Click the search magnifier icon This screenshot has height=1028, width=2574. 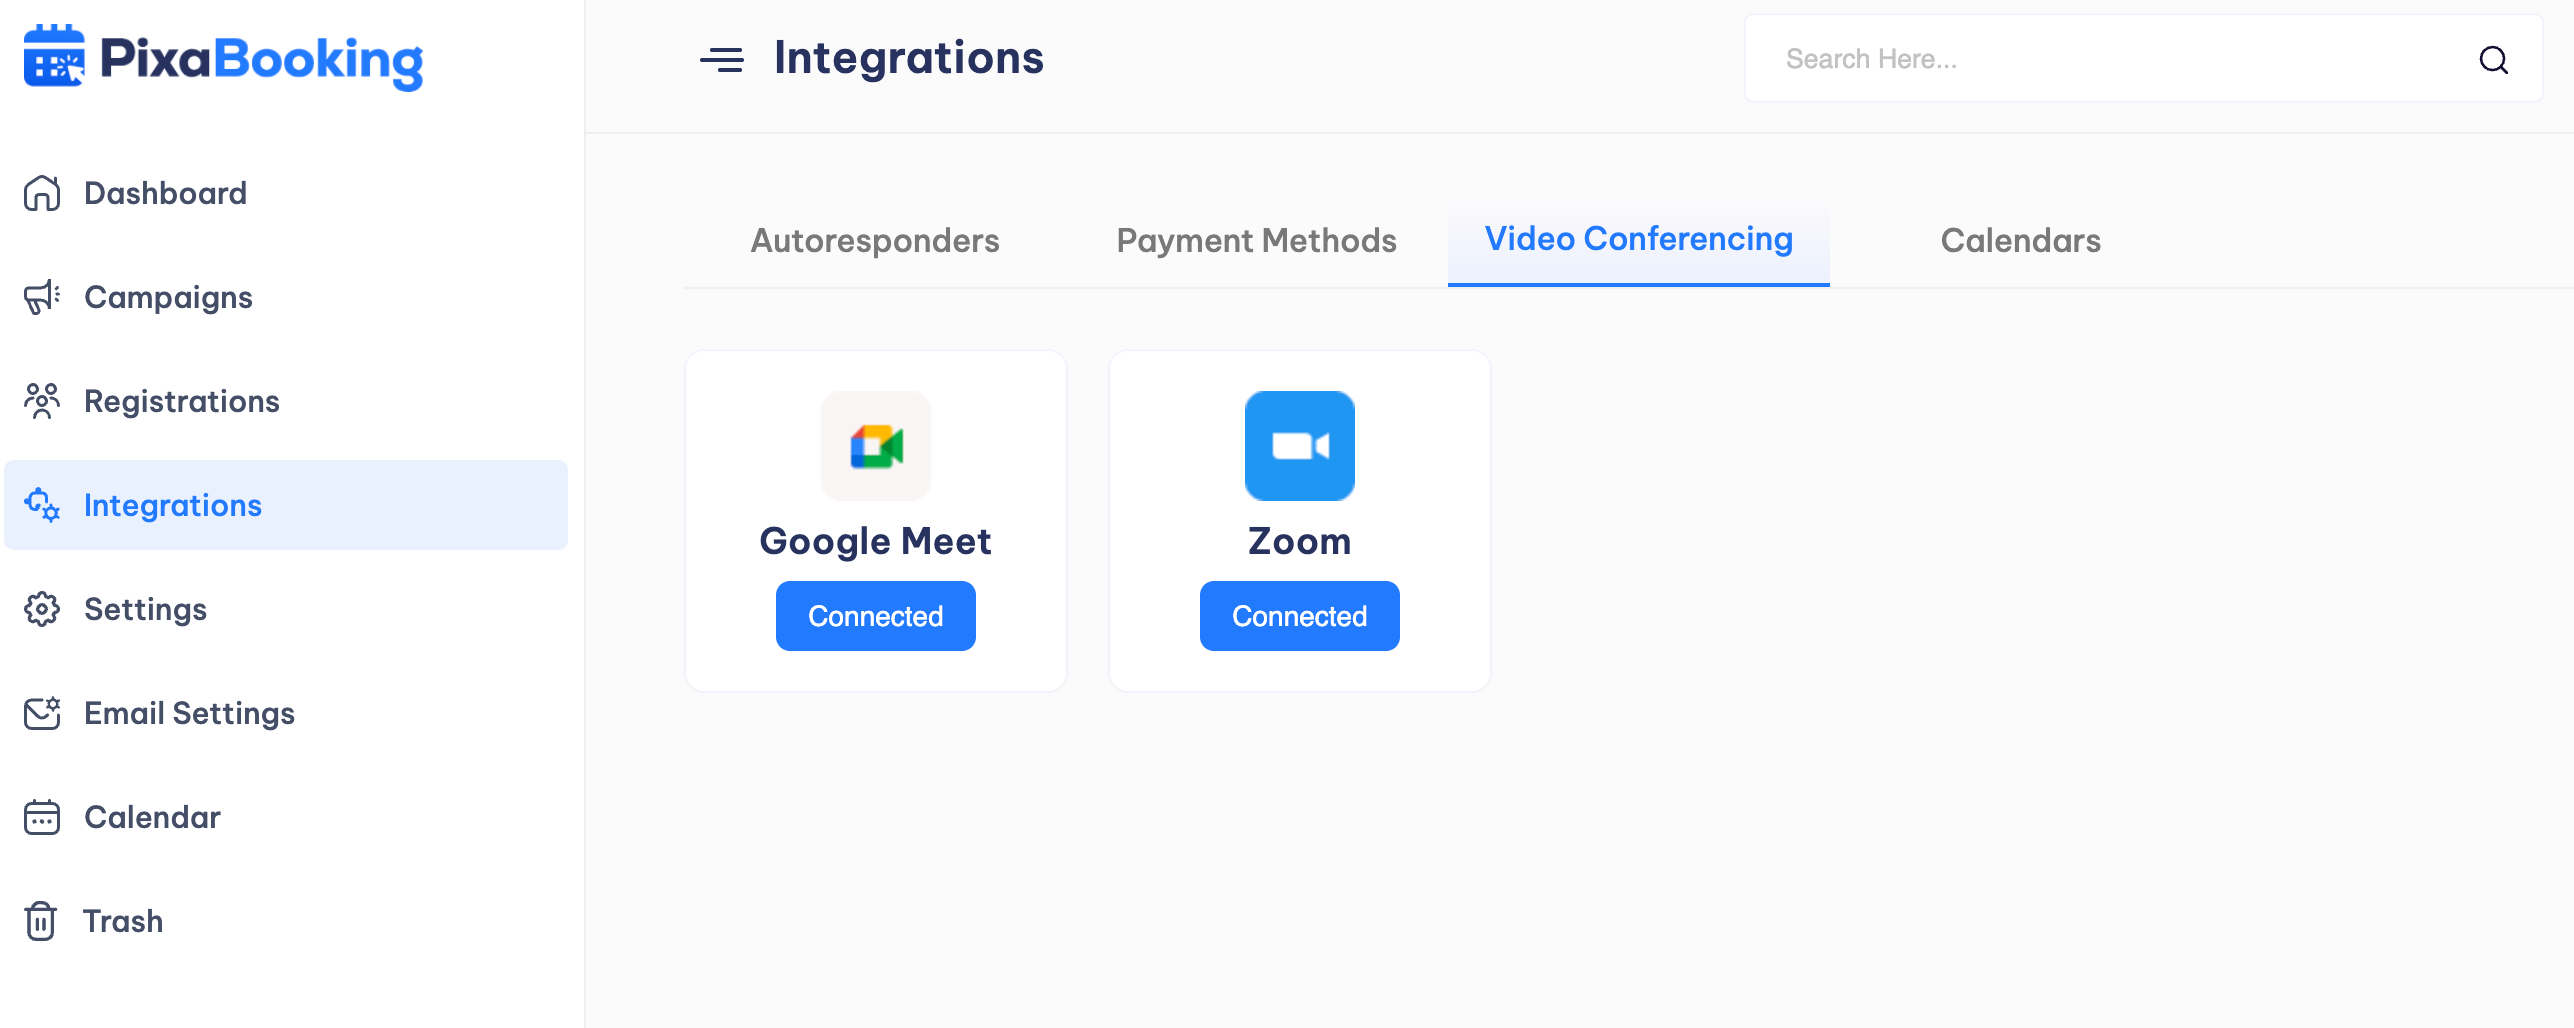click(2494, 60)
